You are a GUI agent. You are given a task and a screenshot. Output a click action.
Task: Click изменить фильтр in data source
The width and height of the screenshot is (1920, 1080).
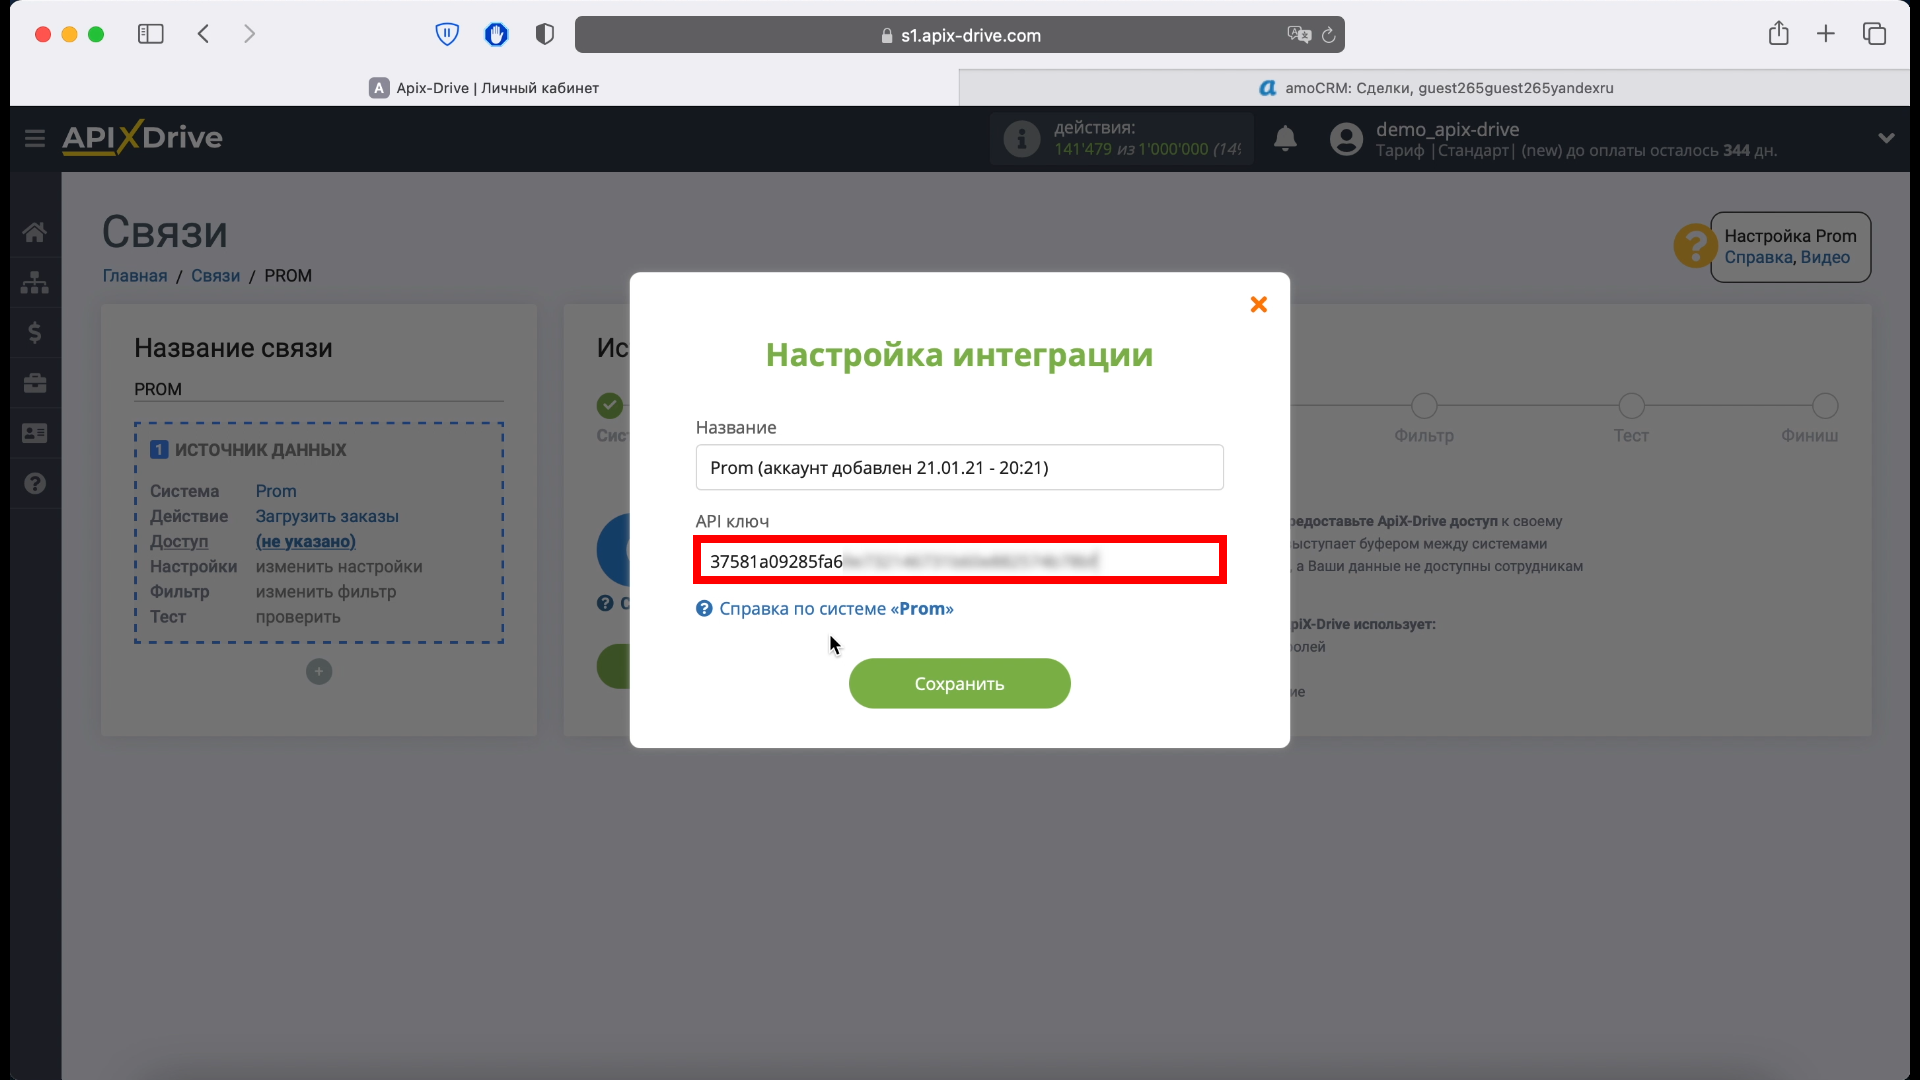[326, 591]
